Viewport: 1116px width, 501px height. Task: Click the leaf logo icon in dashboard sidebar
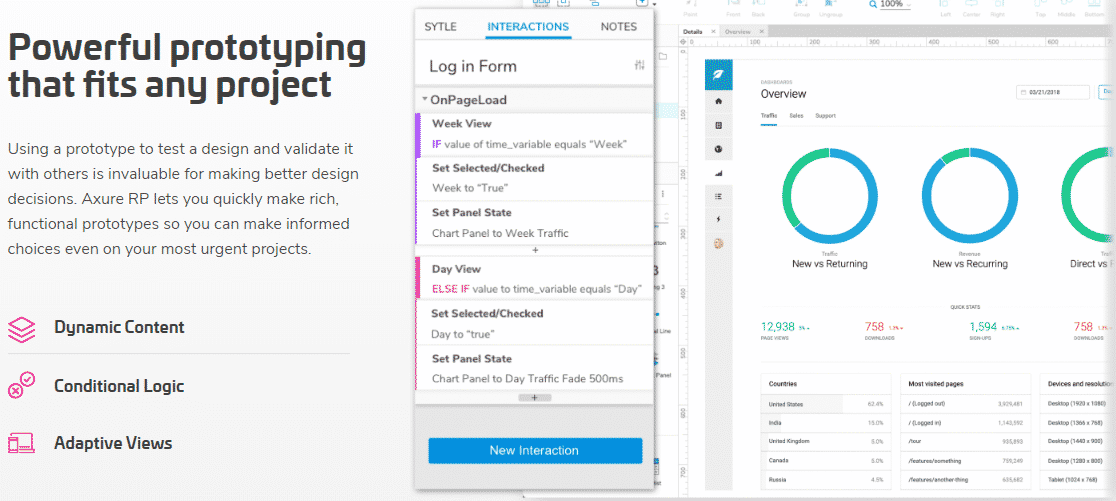[719, 74]
